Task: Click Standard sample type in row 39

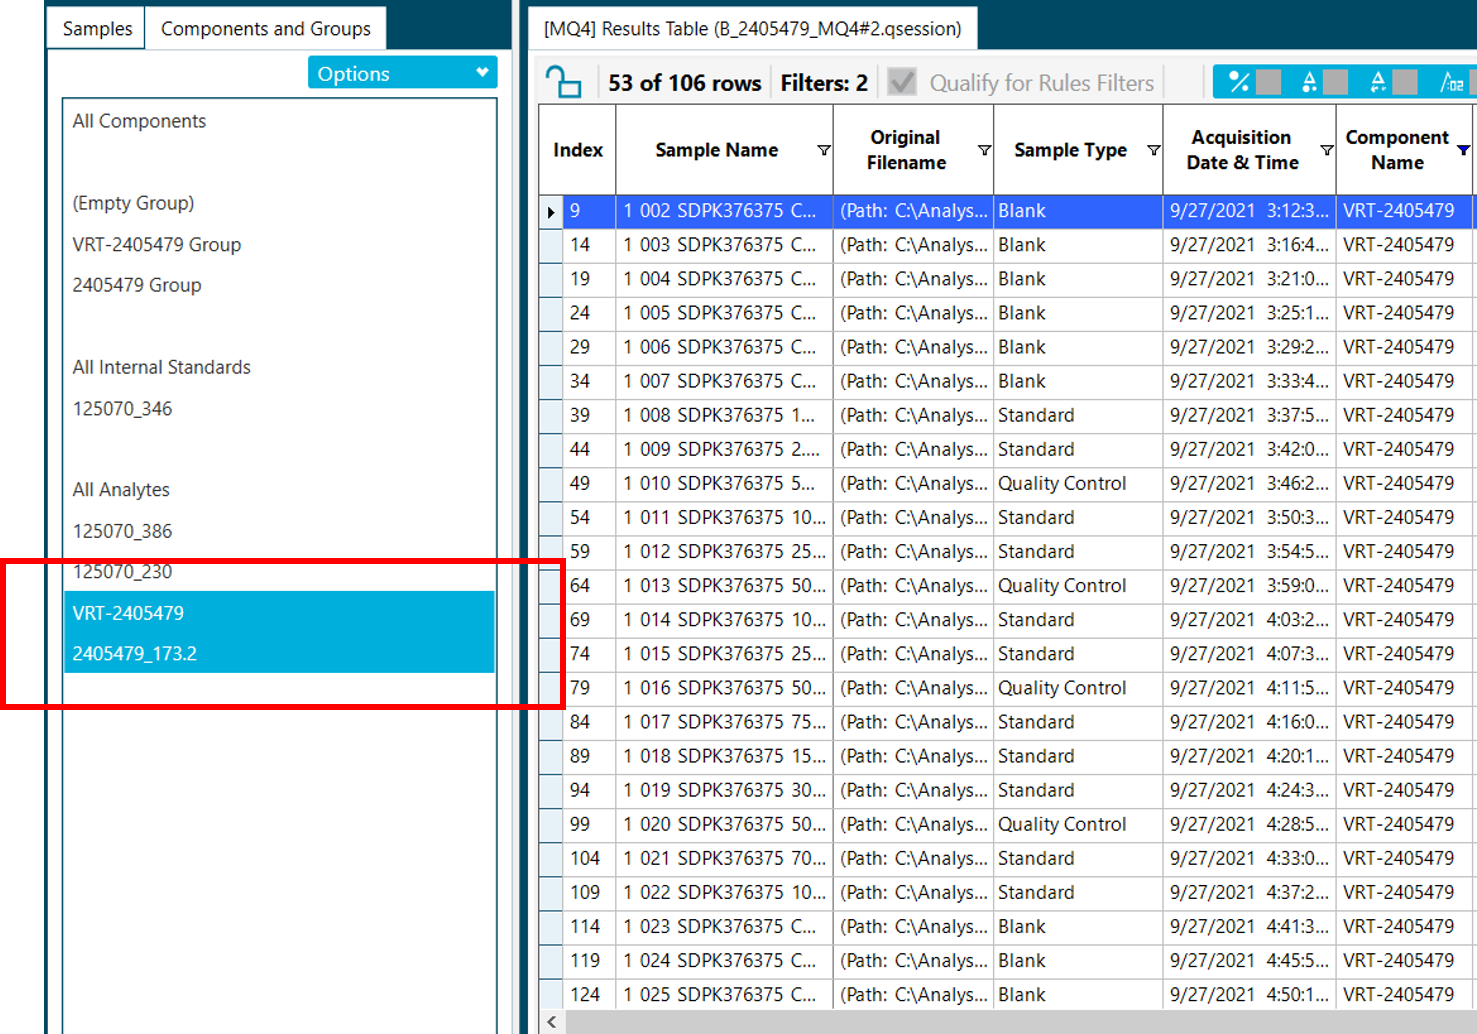Action: point(1078,415)
